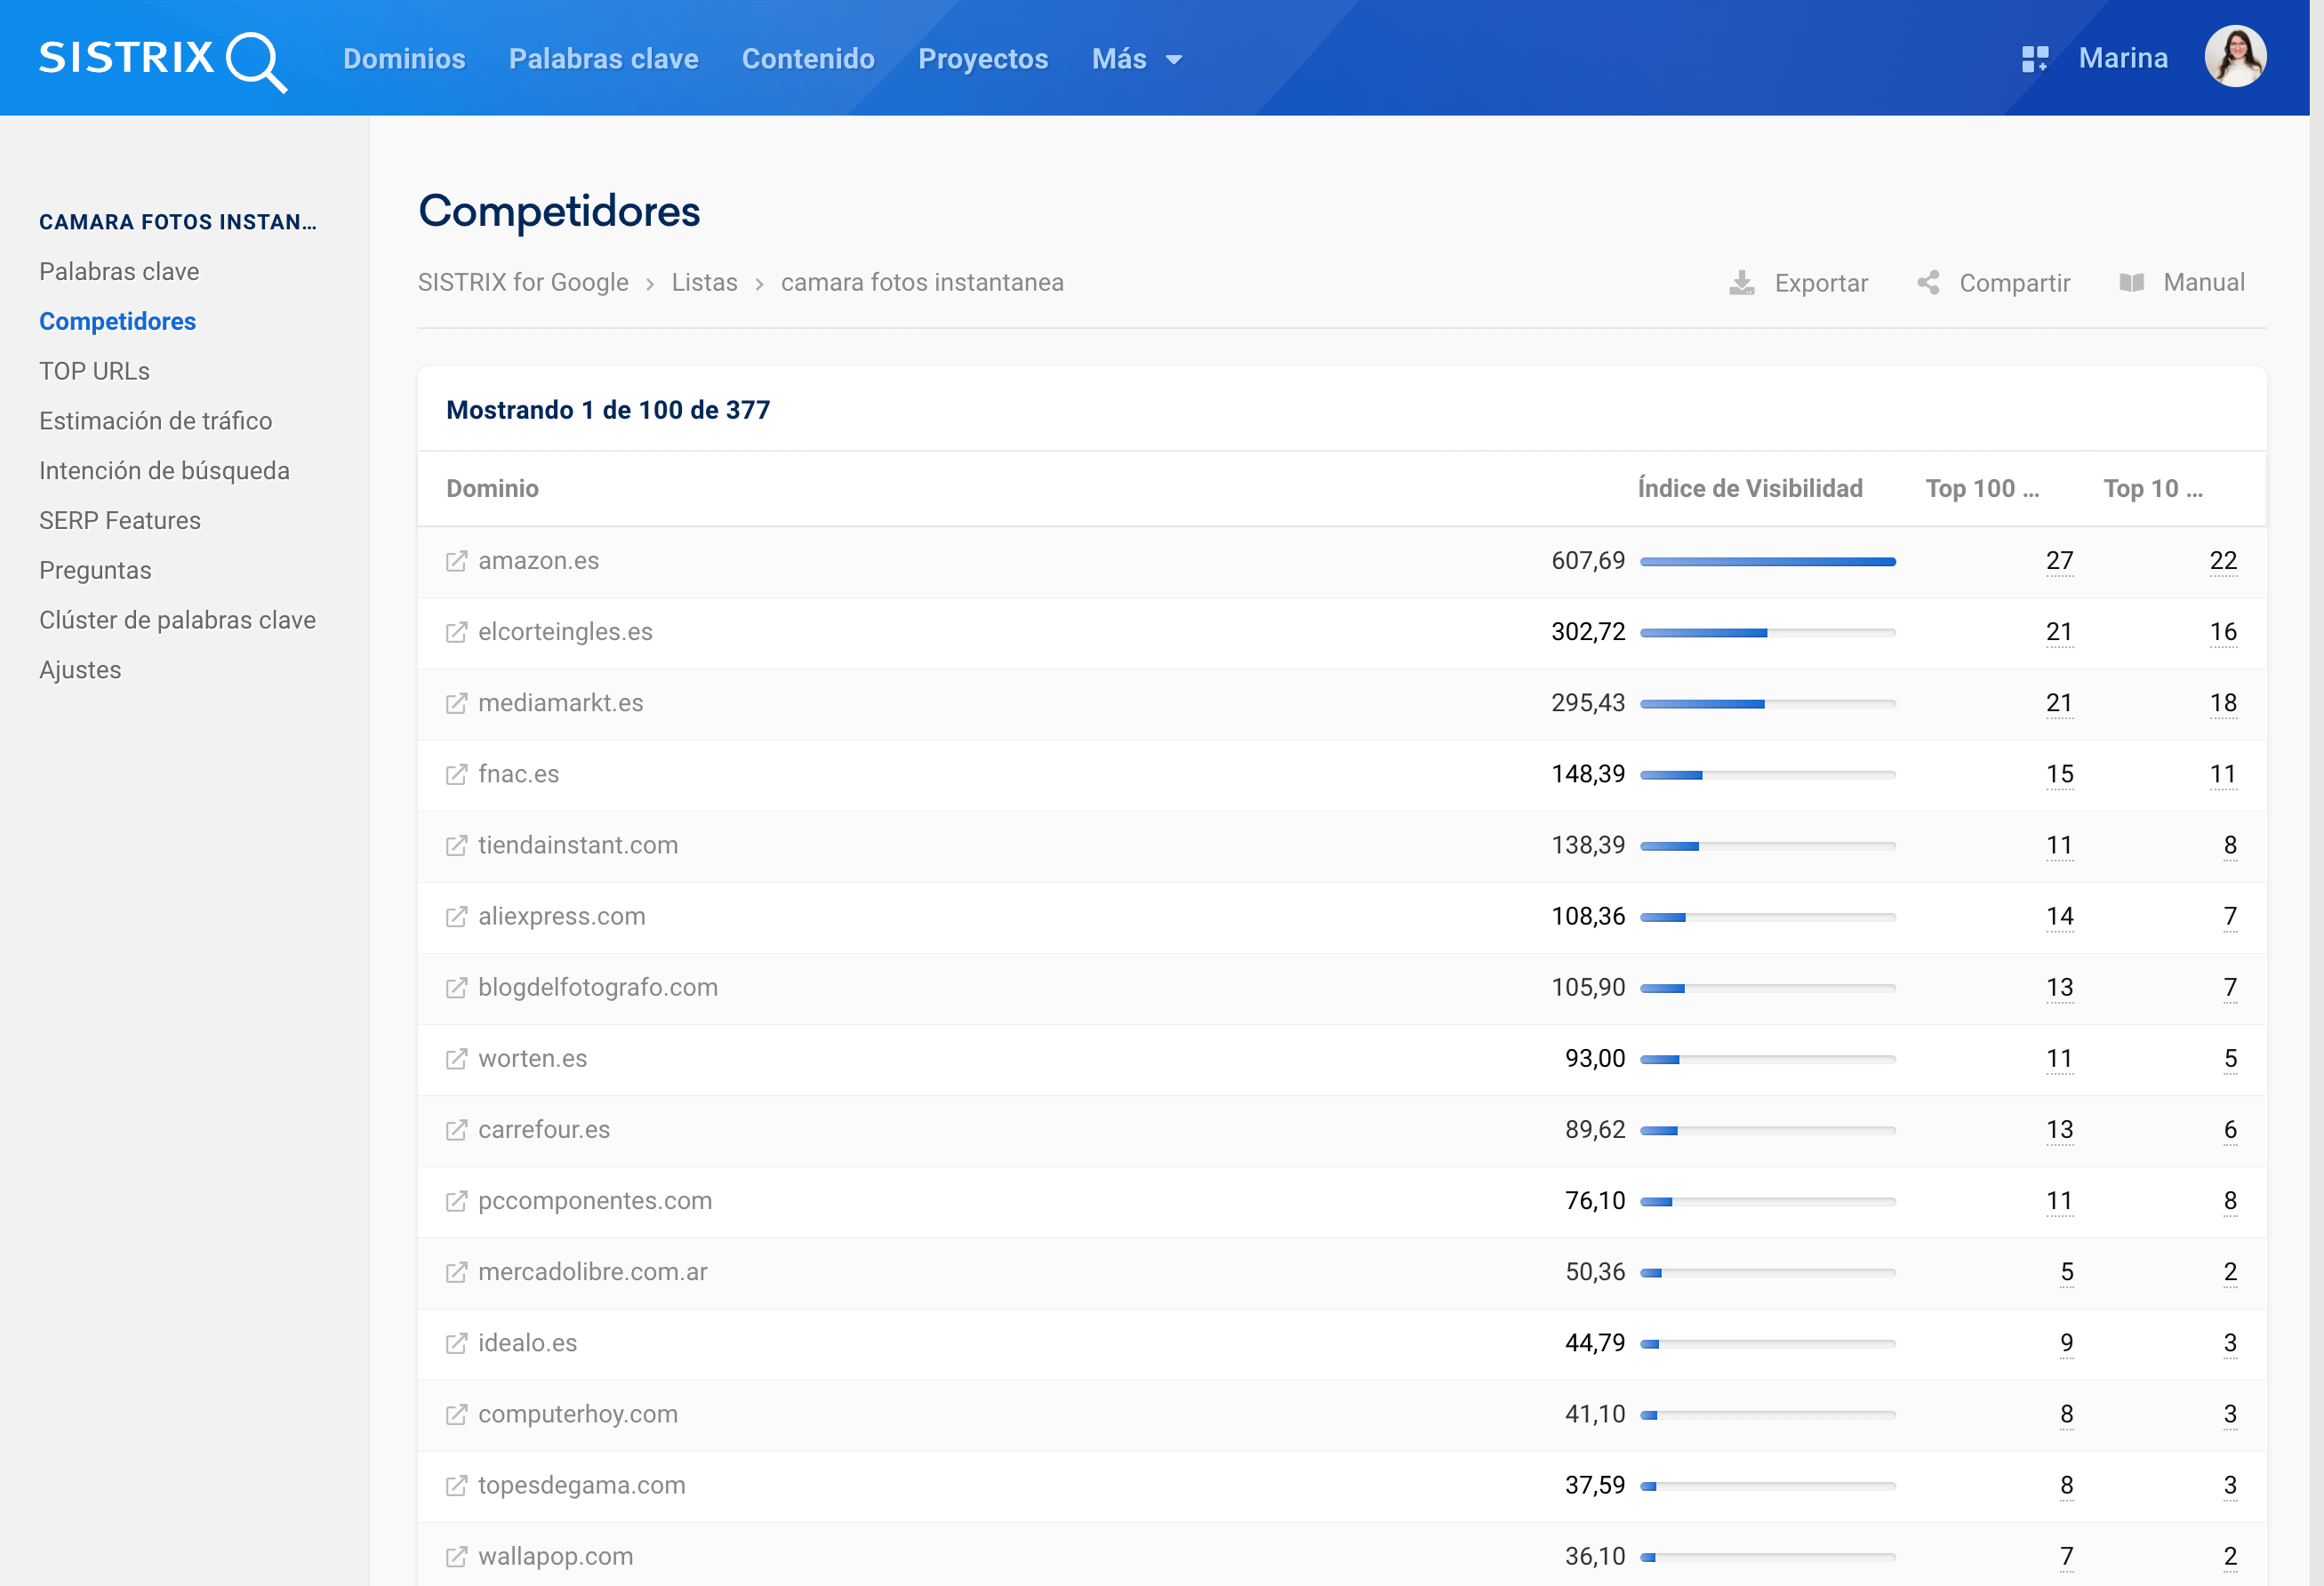
Task: Open tiendainstant.com external link icon
Action: (x=456, y=845)
